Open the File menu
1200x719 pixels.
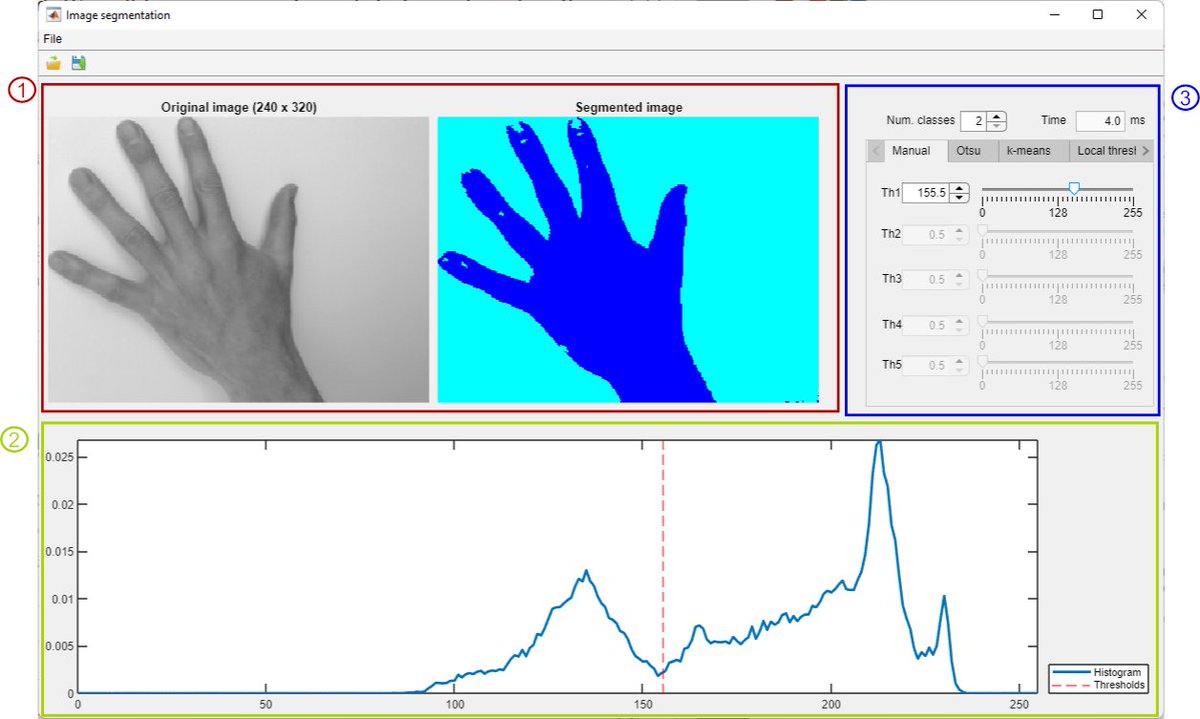click(x=52, y=39)
